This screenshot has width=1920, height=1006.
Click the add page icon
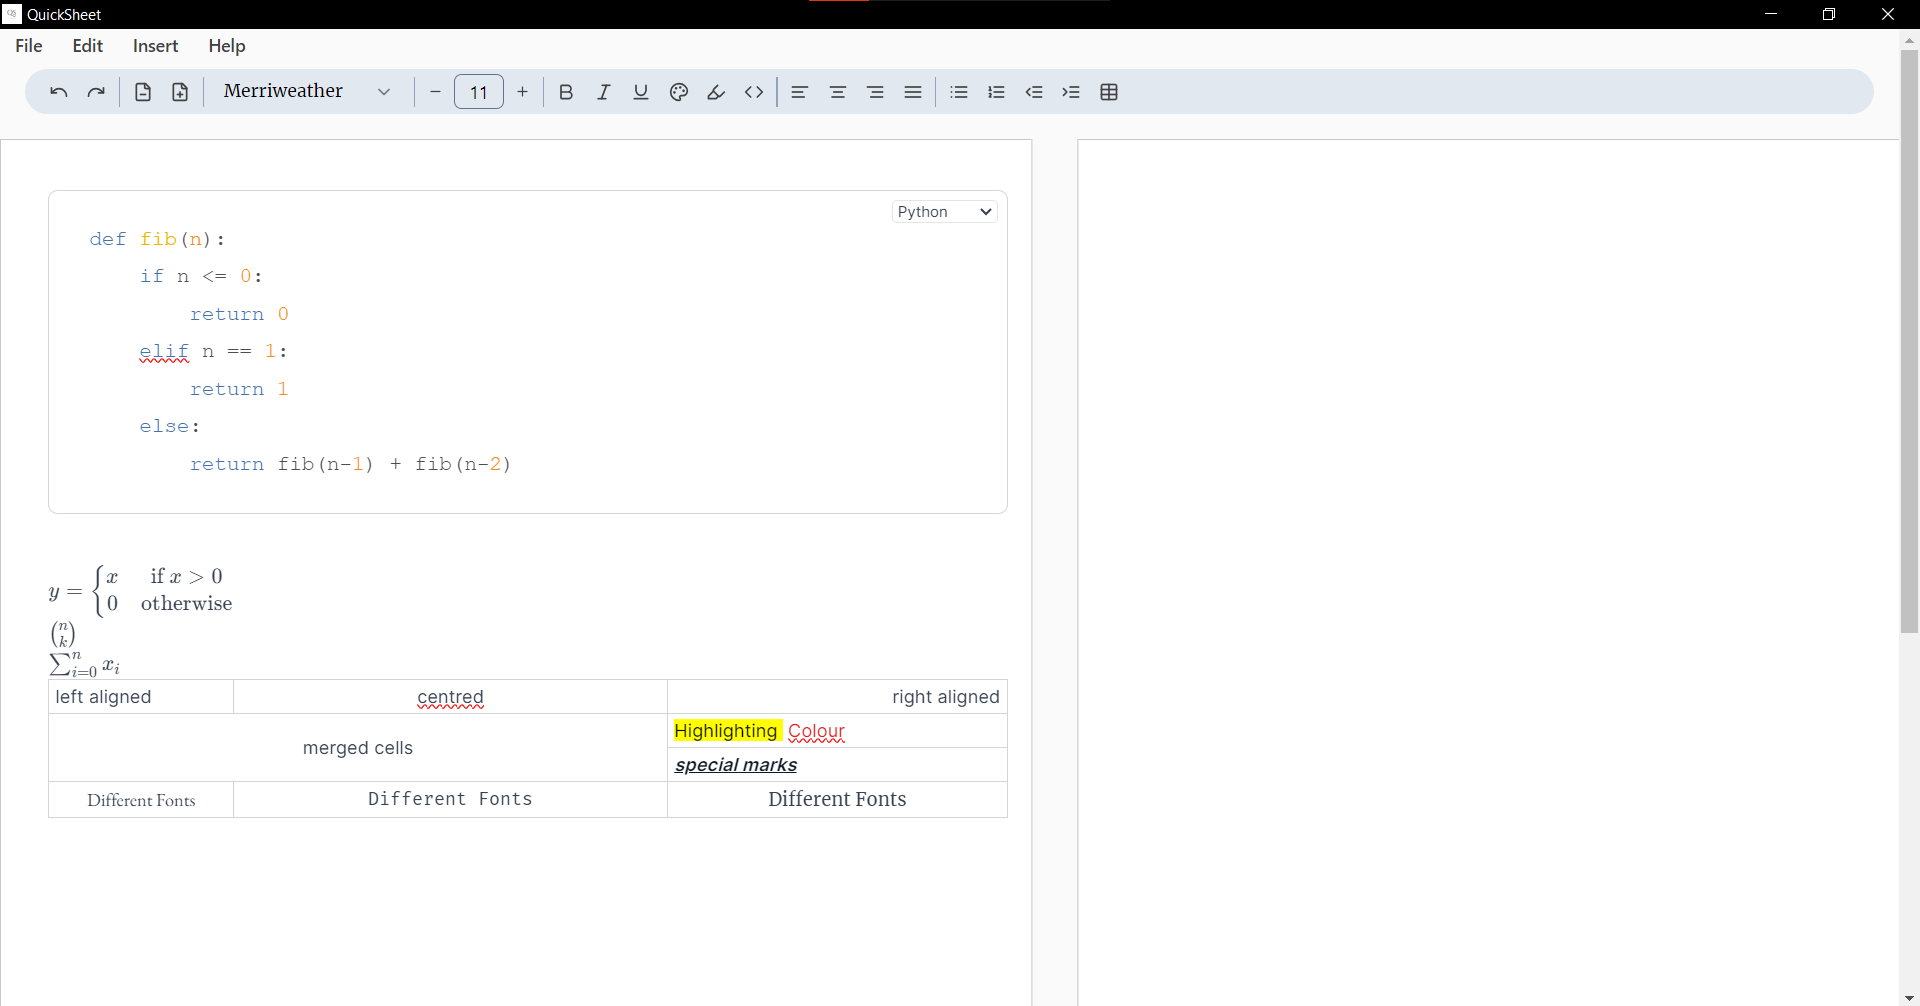(180, 92)
